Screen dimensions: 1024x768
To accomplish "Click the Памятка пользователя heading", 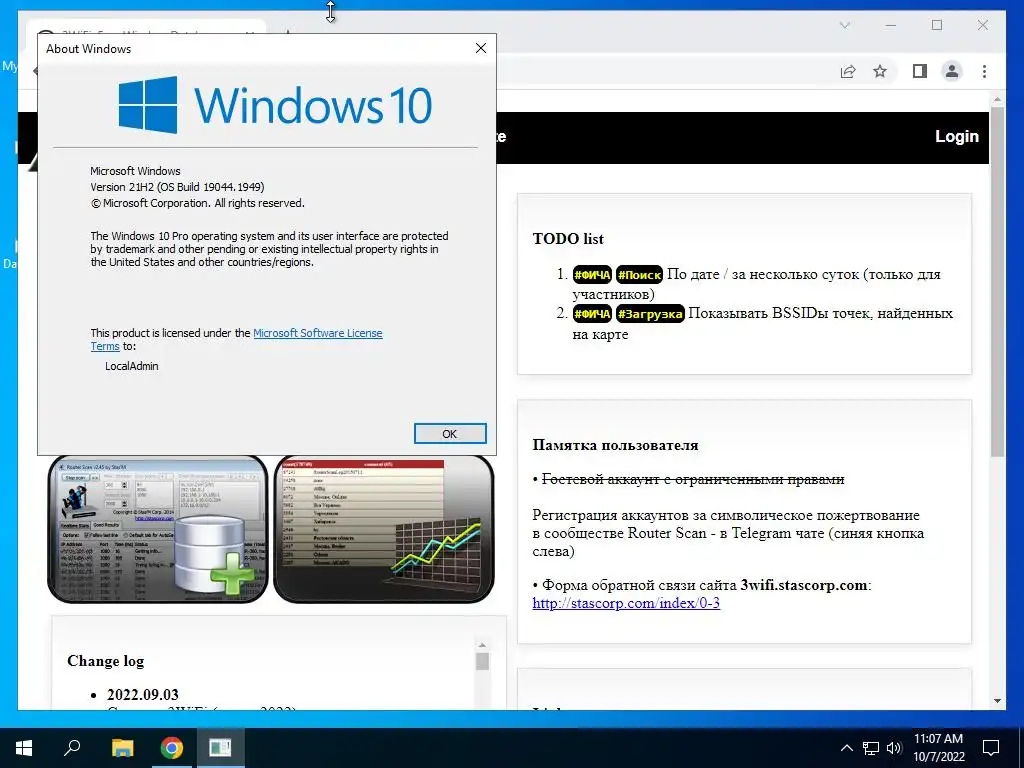I will pos(615,445).
